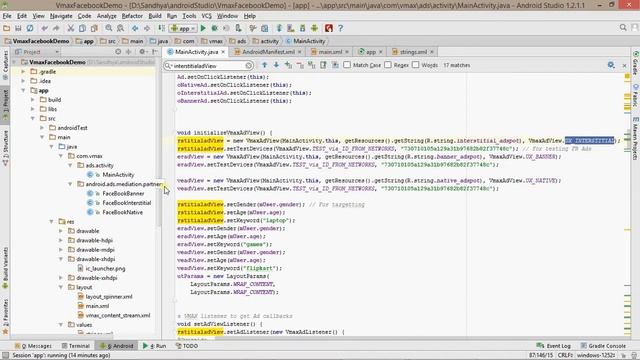The width and height of the screenshot is (640, 360).
Task: Click the Open folder toolbar icon
Action: click(x=7, y=28)
